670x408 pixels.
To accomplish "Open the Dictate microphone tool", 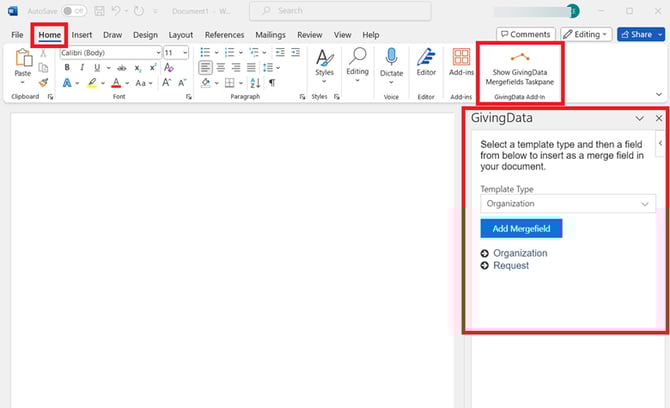I will [x=391, y=62].
